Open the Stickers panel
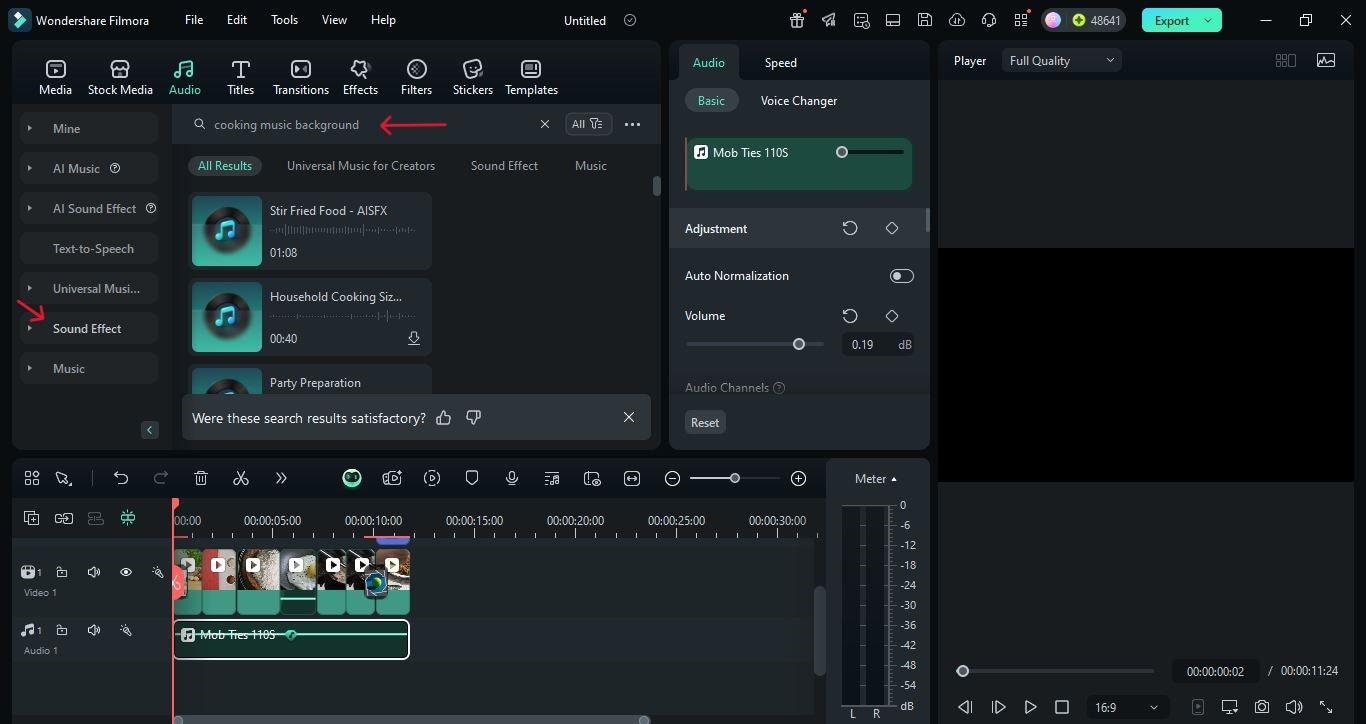The image size is (1366, 724). 472,77
